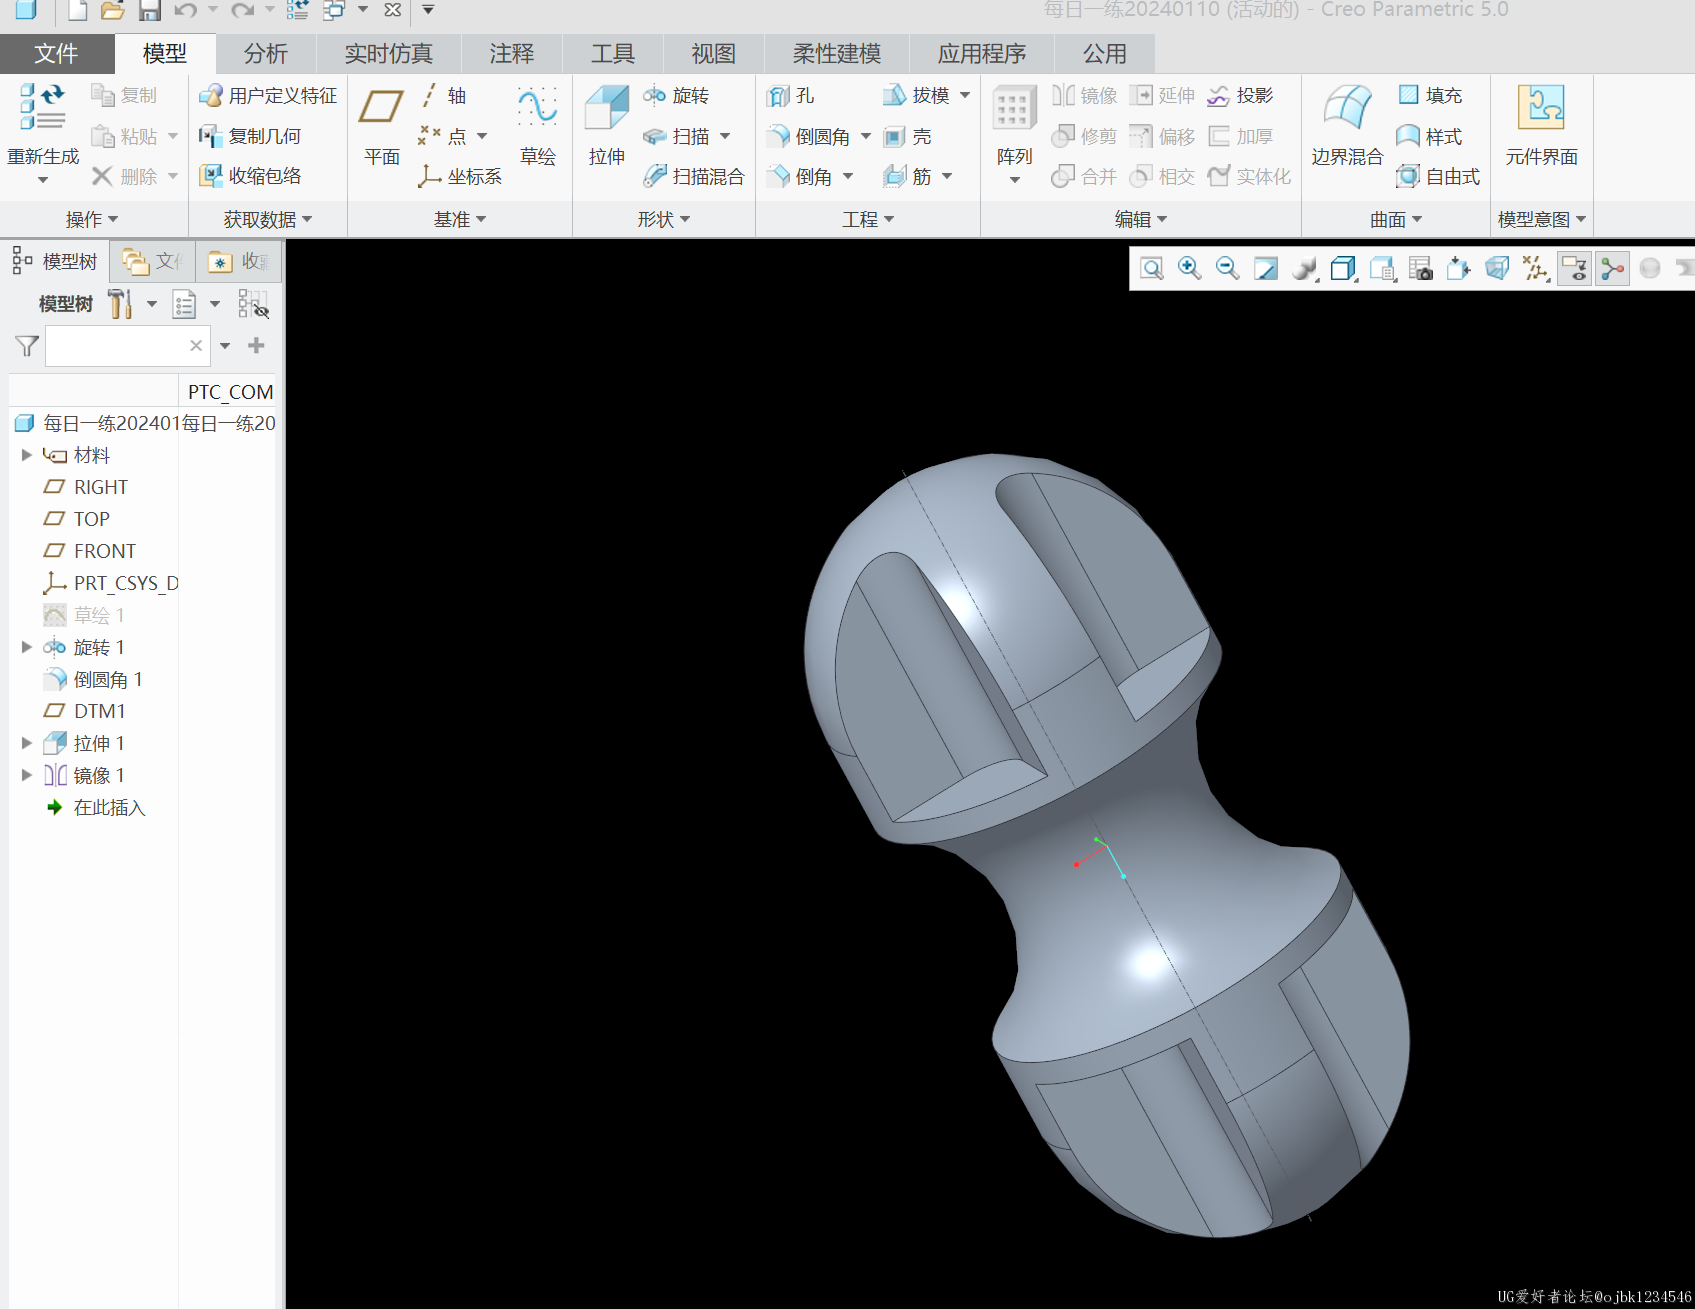
Task: Clear the model tree search box
Action: [x=196, y=346]
